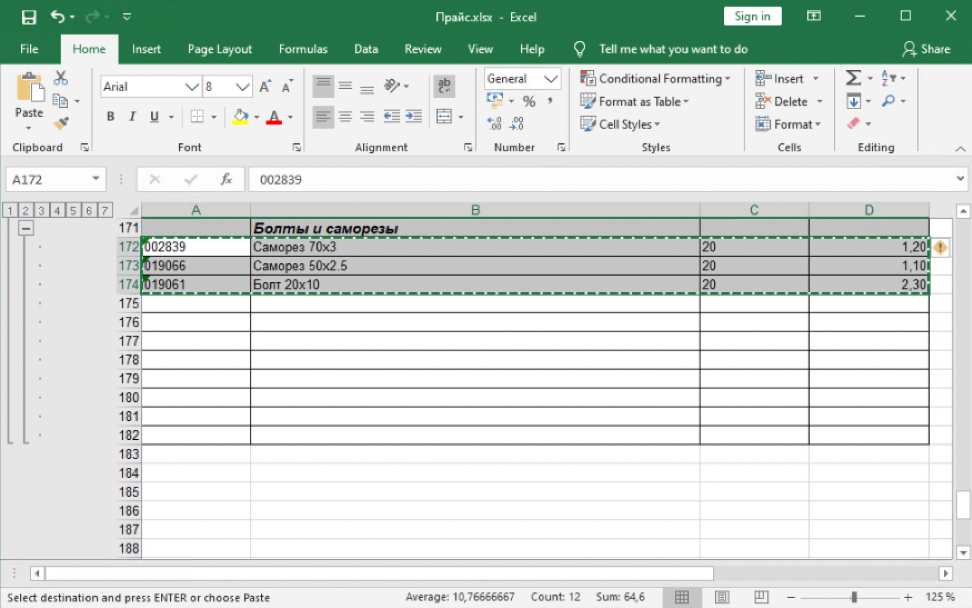Open the Arial font name dropdown
Viewport: 972px width, 608px height.
[192, 87]
